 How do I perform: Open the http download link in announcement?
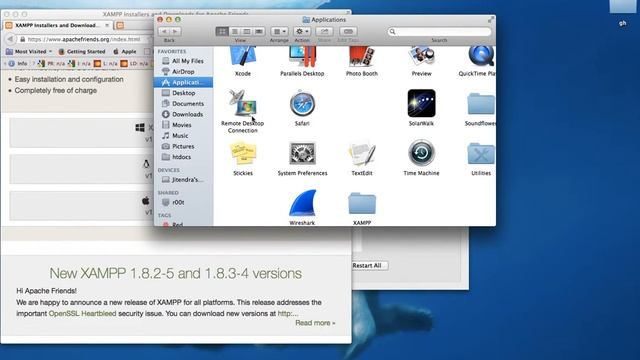[x=288, y=313]
